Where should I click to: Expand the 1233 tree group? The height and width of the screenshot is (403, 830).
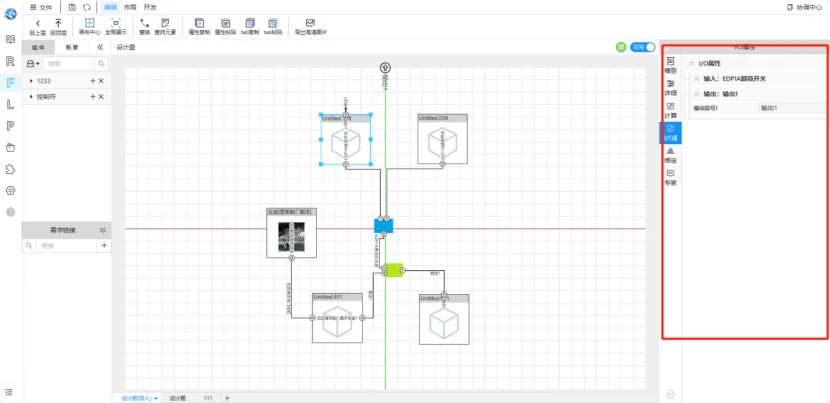point(31,81)
